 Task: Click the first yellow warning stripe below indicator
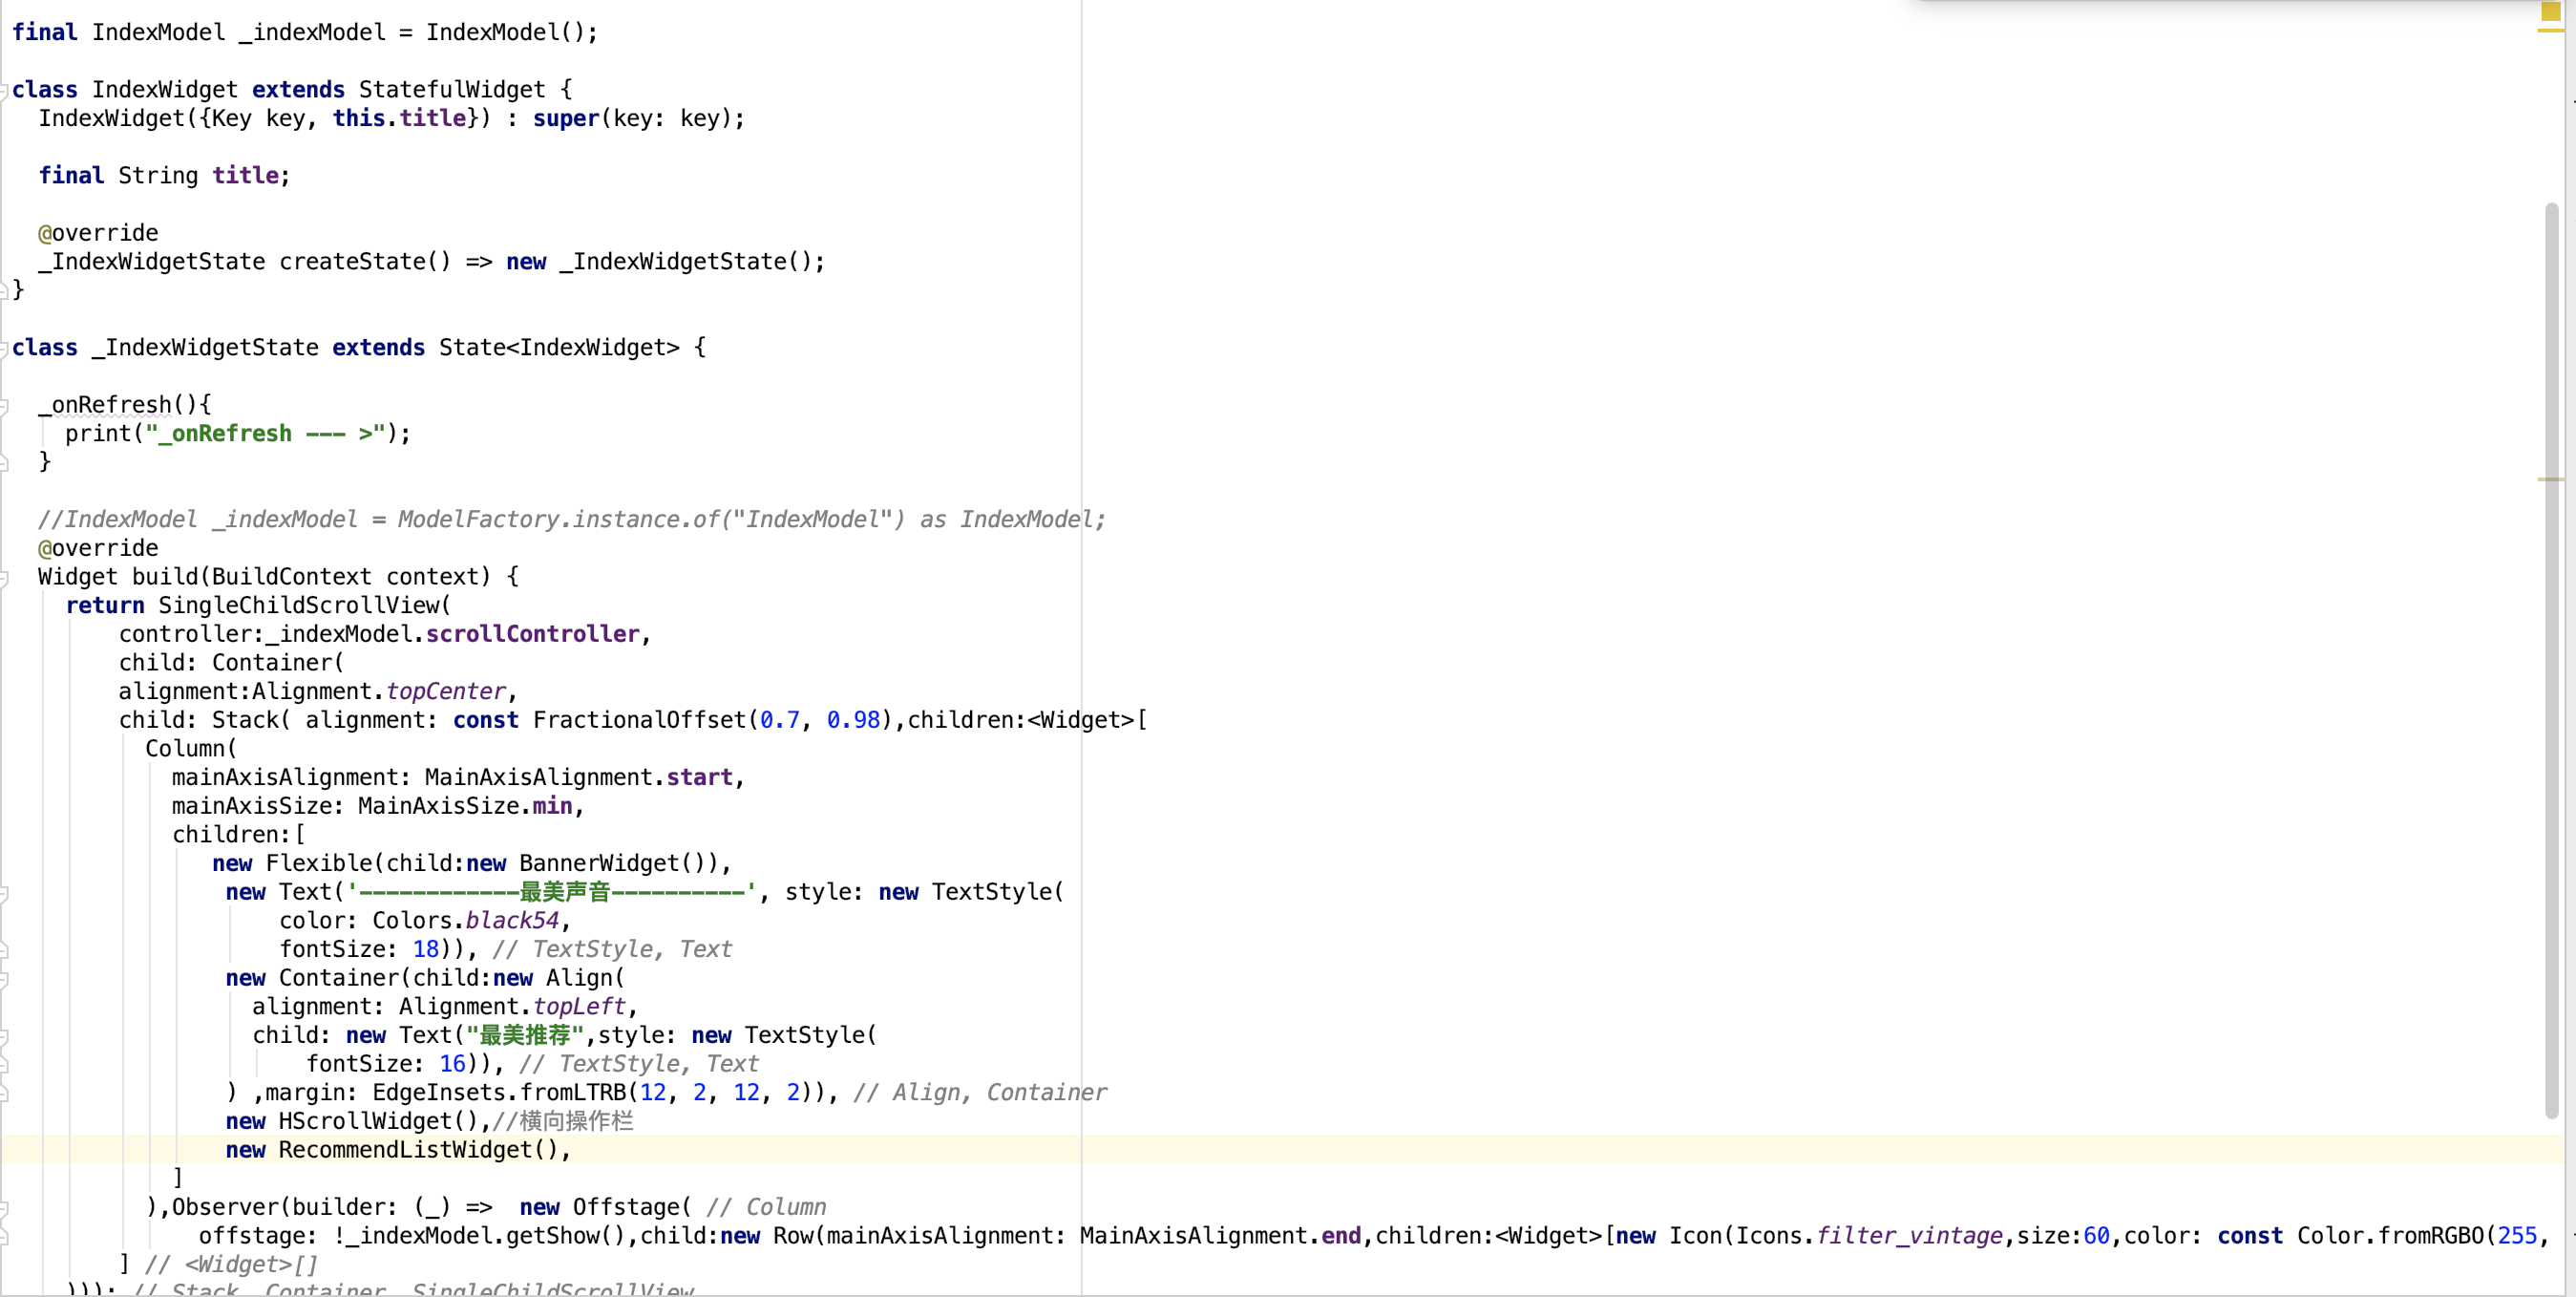click(2551, 31)
